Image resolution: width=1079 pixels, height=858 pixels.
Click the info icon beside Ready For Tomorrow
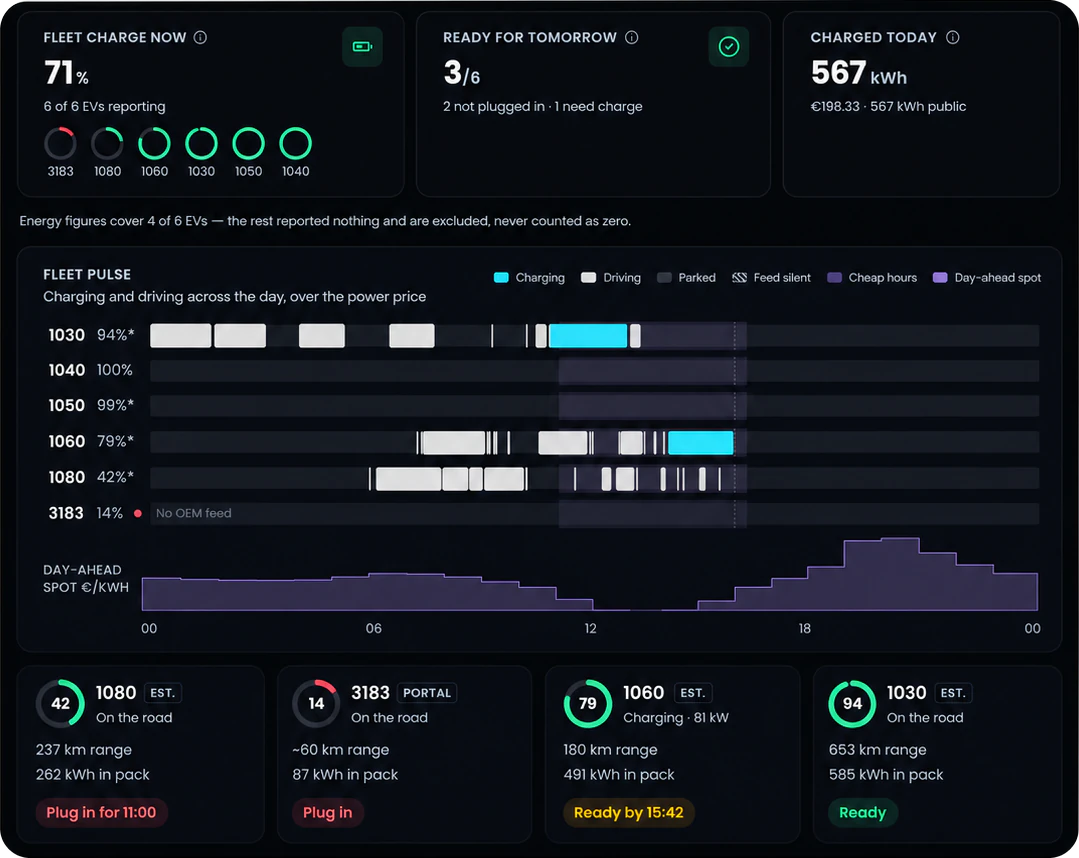coord(631,37)
